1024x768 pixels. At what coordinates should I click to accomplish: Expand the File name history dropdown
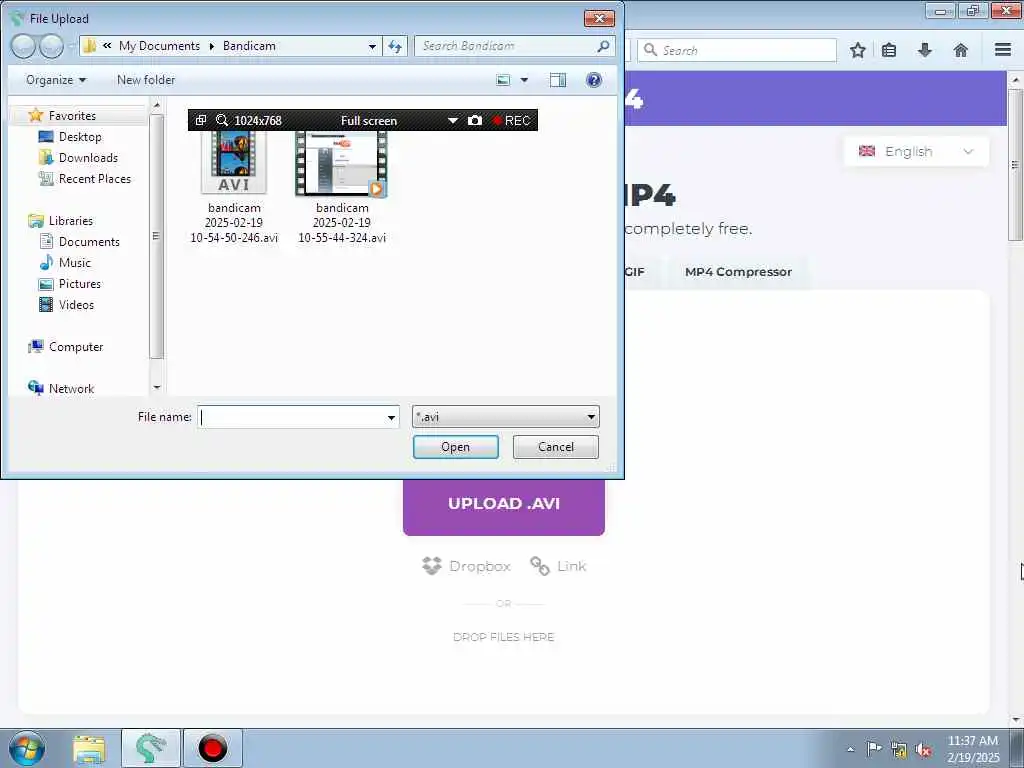[x=391, y=417]
